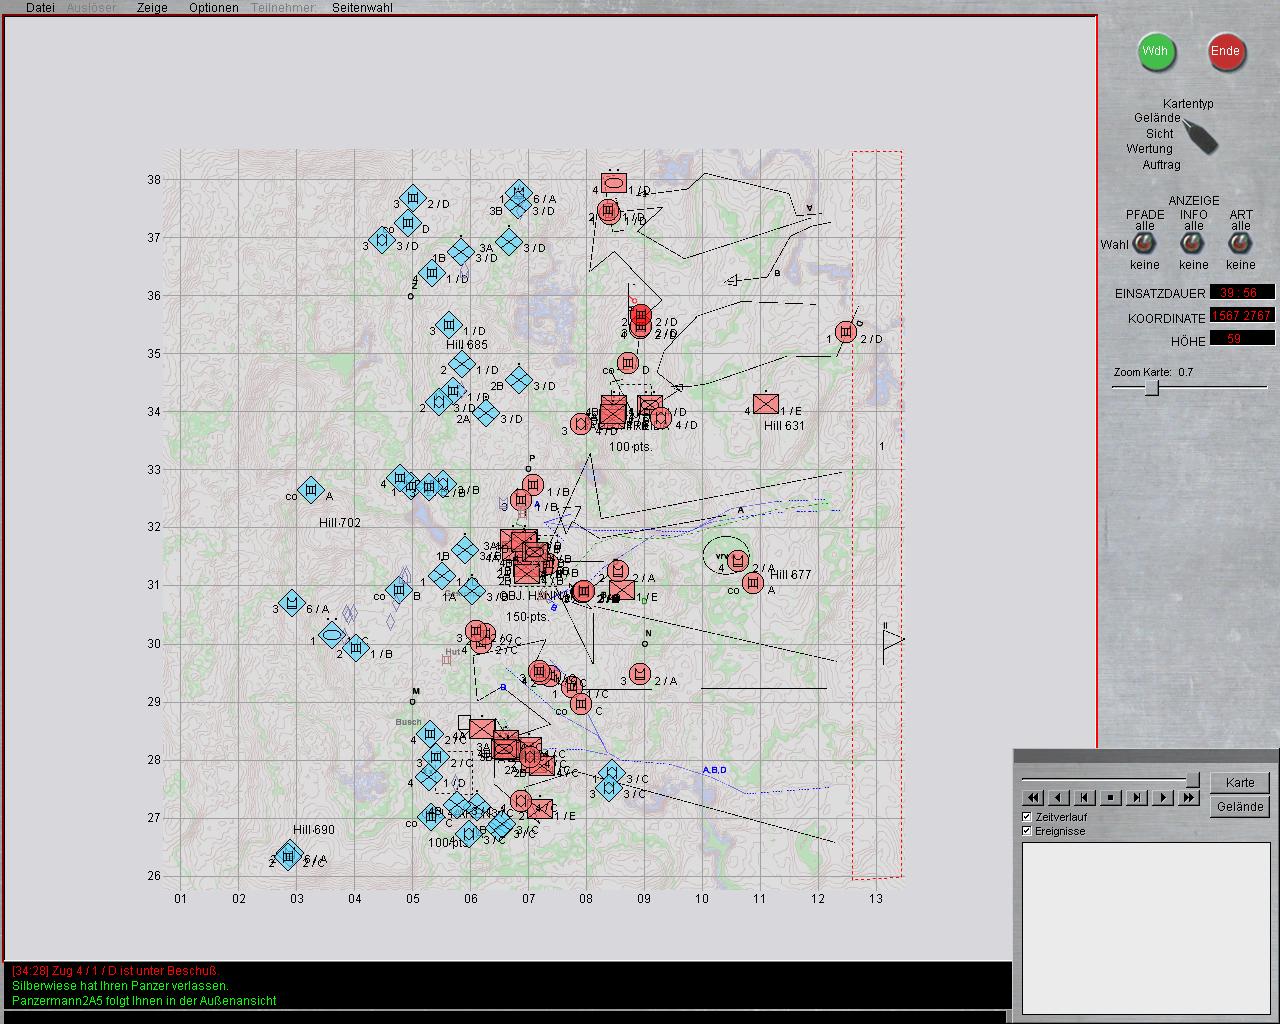Flip the PFADE display toggle switch
This screenshot has height=1024, width=1280.
tap(1145, 245)
